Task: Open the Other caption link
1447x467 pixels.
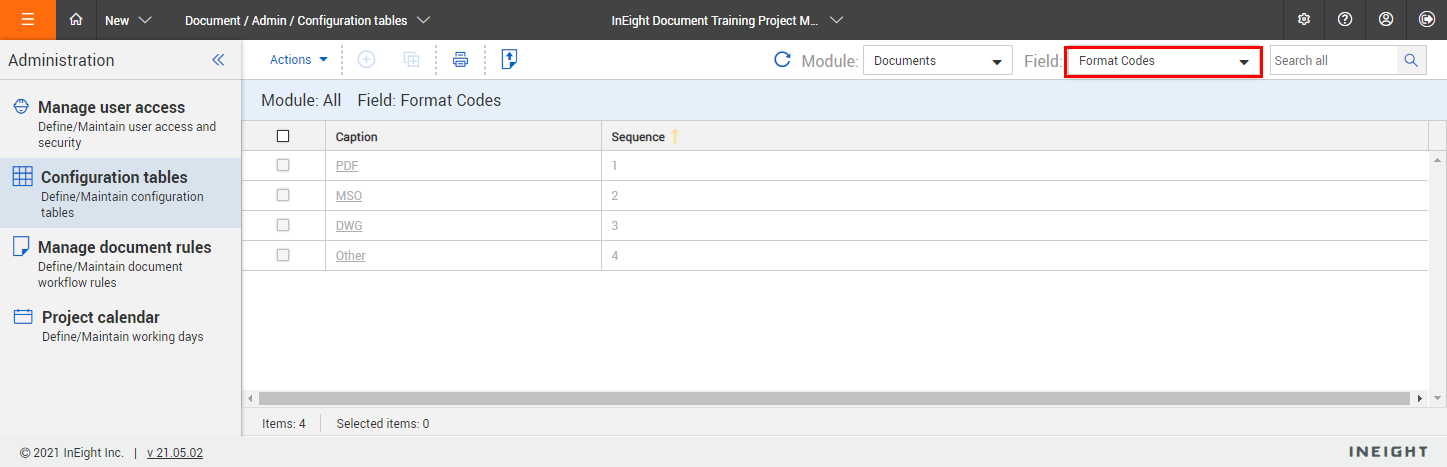Action: tap(351, 255)
